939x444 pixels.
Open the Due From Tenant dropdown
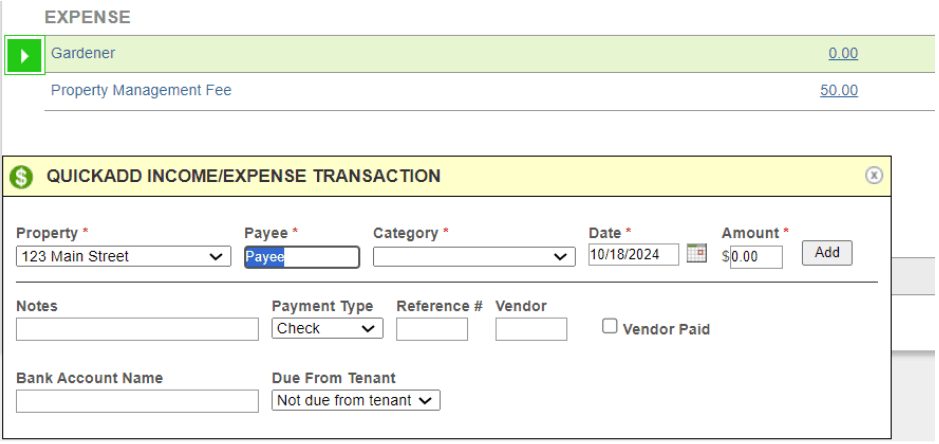point(356,401)
